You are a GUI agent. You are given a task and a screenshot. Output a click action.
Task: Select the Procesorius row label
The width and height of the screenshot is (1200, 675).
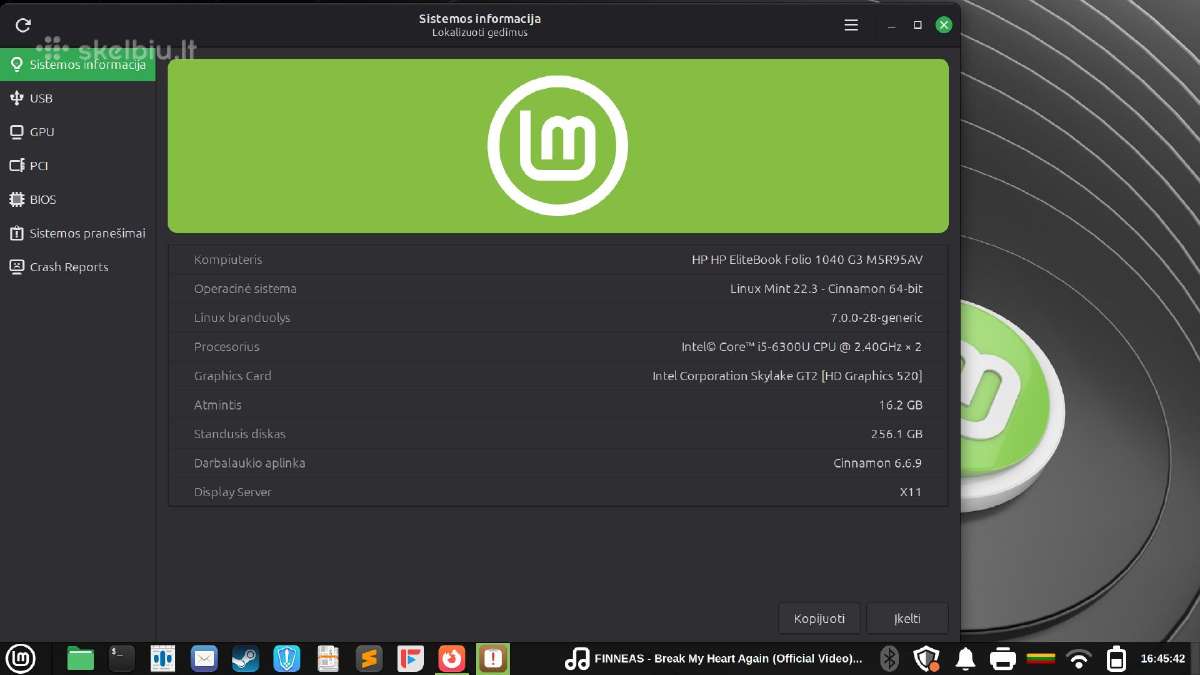[x=227, y=347]
